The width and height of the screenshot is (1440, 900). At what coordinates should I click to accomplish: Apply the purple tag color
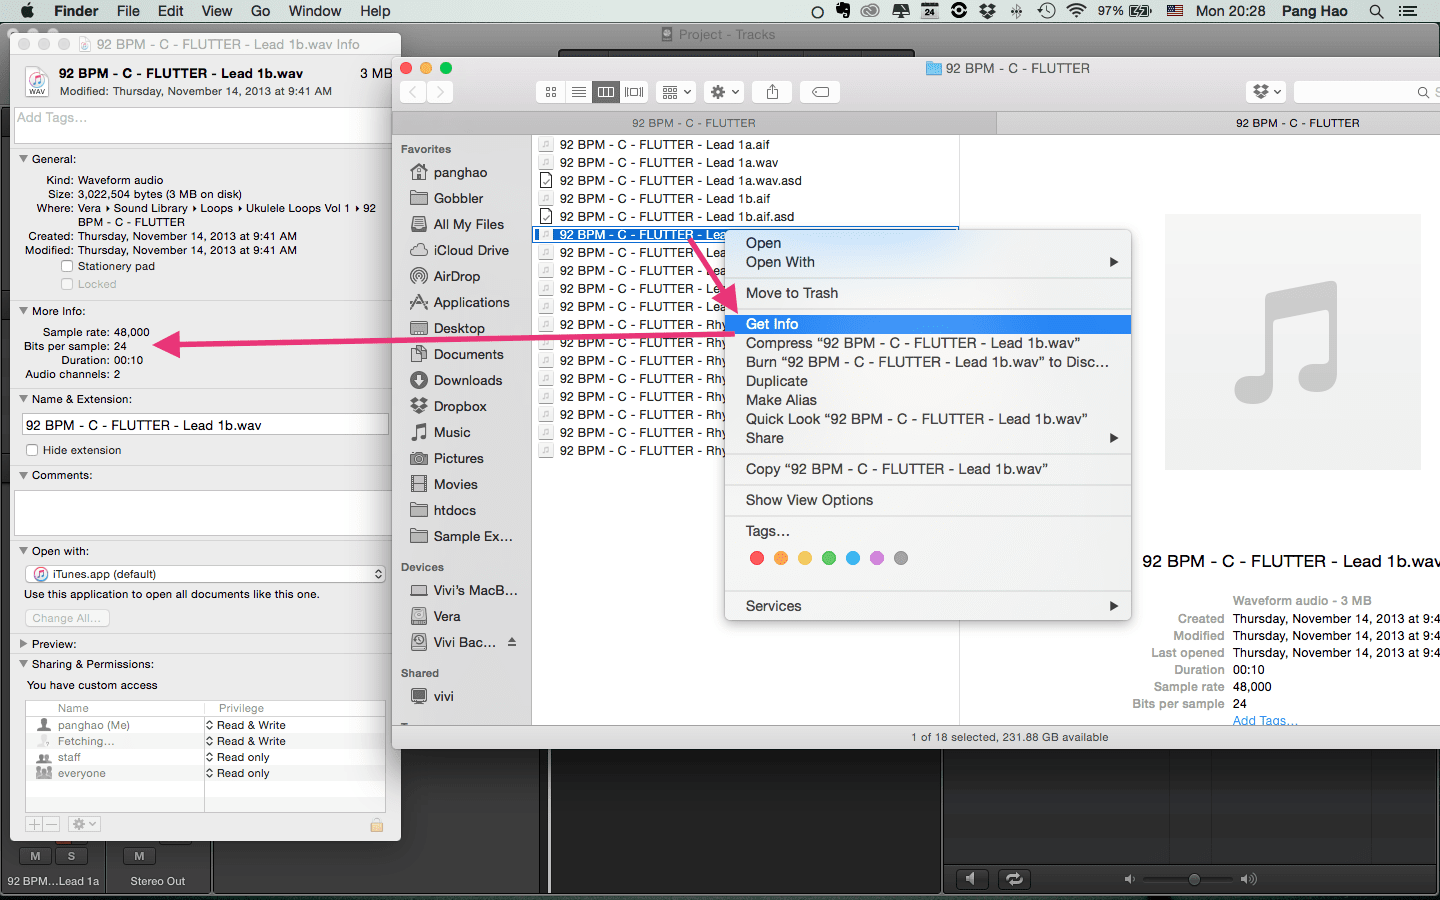point(877,558)
